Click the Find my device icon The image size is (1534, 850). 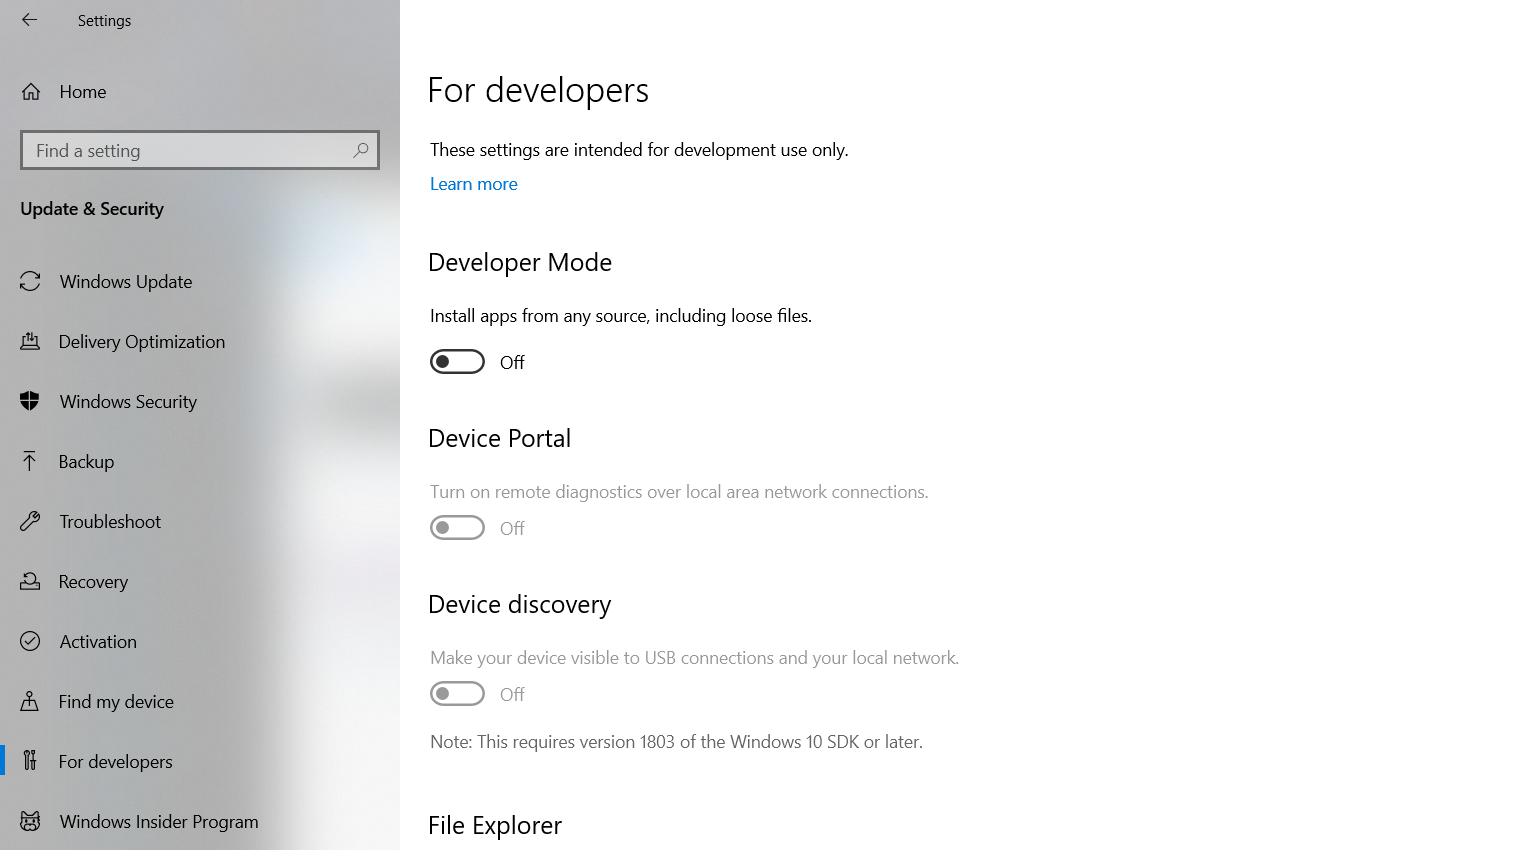pyautogui.click(x=30, y=702)
